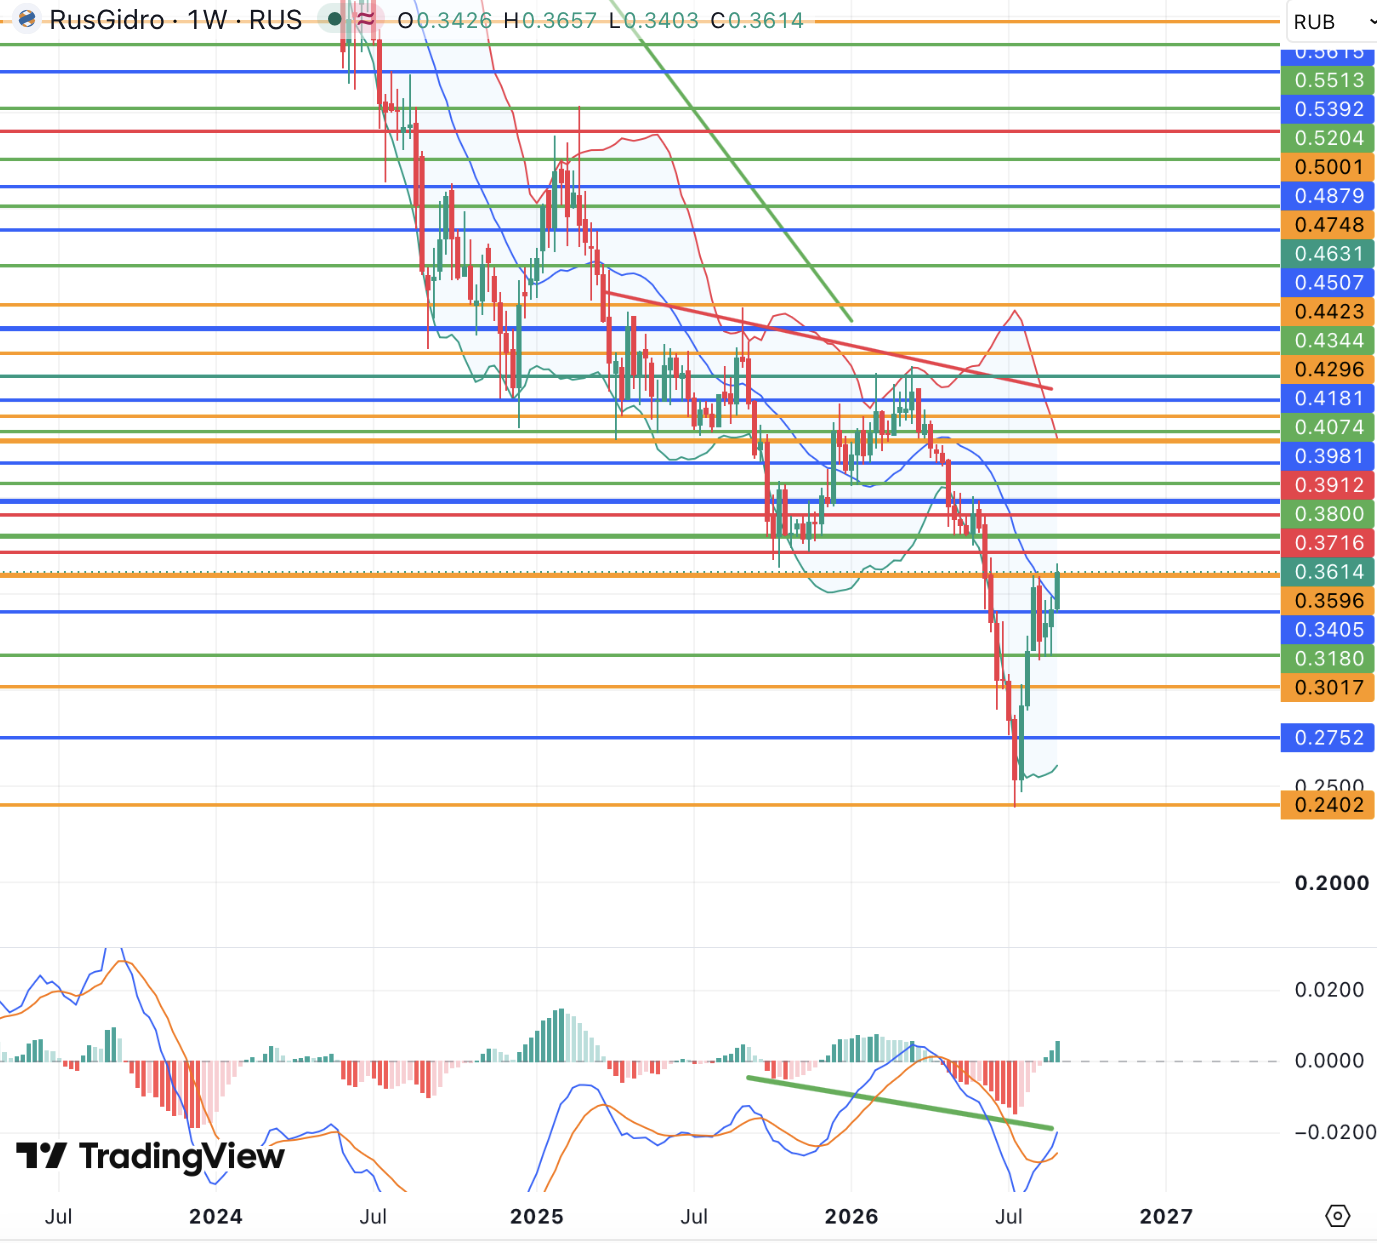
Task: Open chart settings via the hexagon gear icon
Action: [1337, 1216]
